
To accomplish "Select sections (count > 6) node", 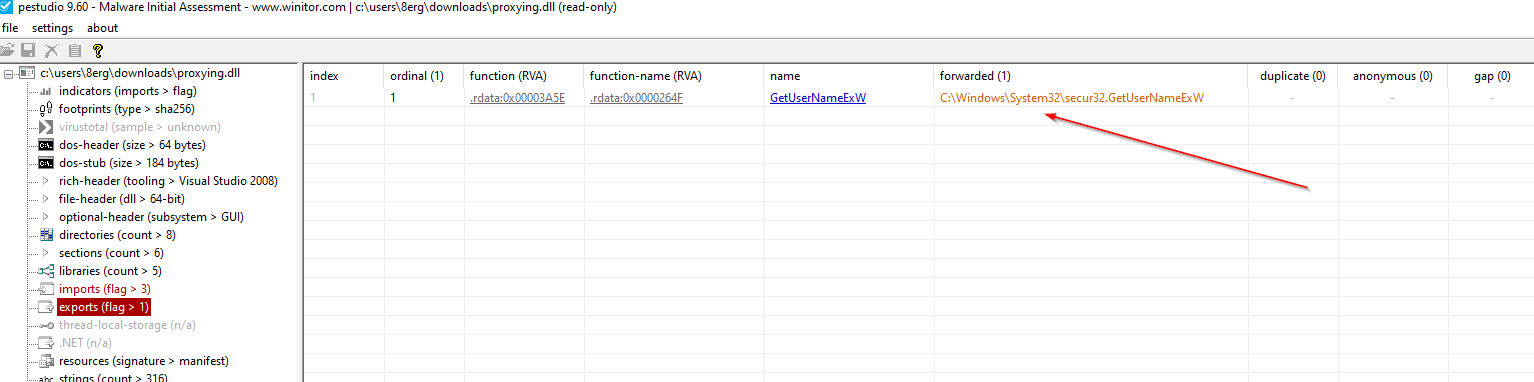I will click(x=110, y=253).
